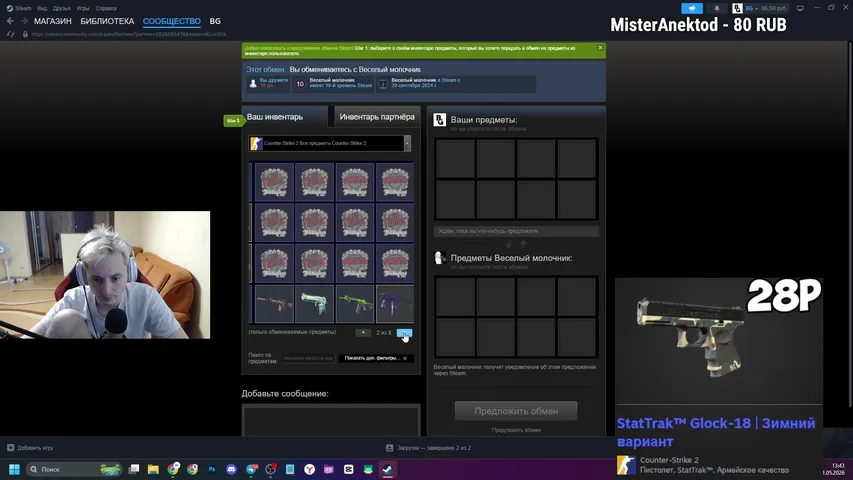This screenshot has width=853, height=480.
Task: Expand Показать доп. фильтры
Action: pyautogui.click(x=376, y=358)
